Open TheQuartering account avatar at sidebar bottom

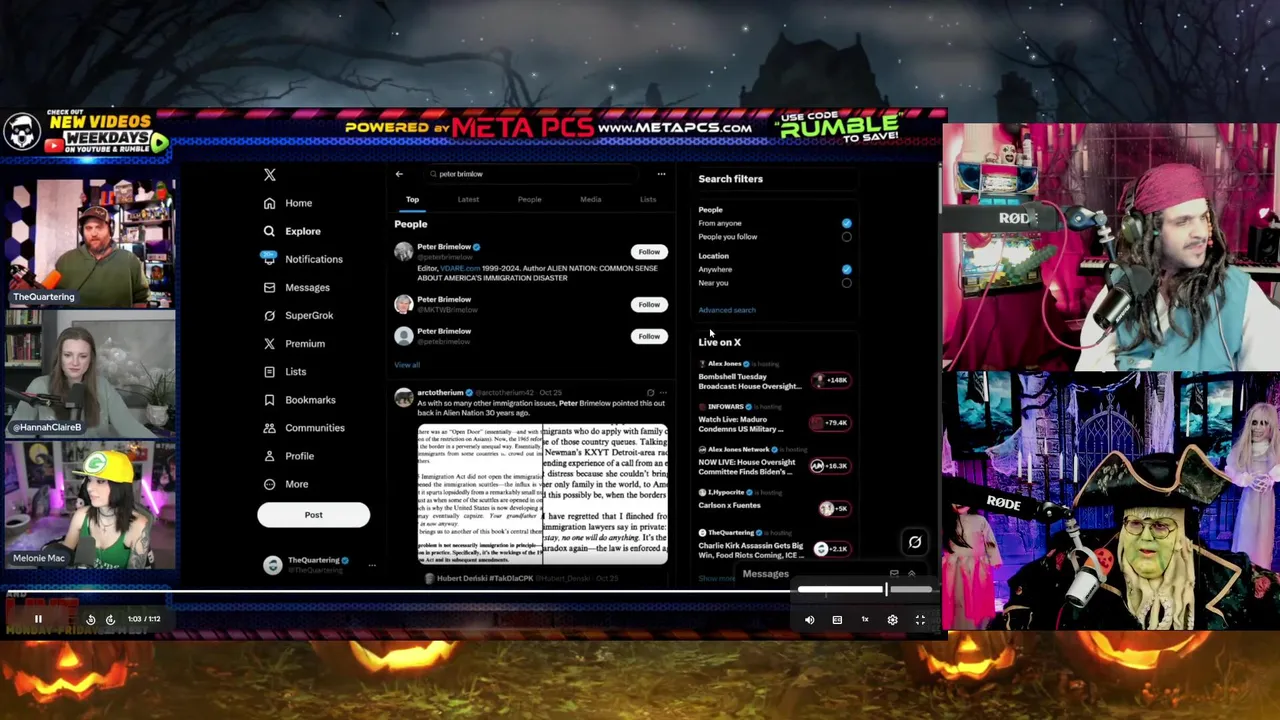[x=272, y=565]
